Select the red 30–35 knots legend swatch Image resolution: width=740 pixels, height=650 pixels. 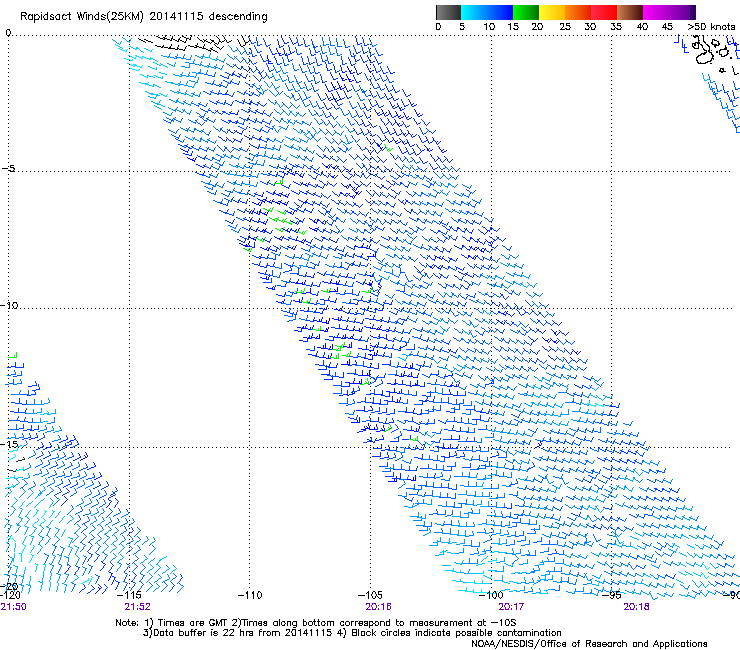point(604,12)
